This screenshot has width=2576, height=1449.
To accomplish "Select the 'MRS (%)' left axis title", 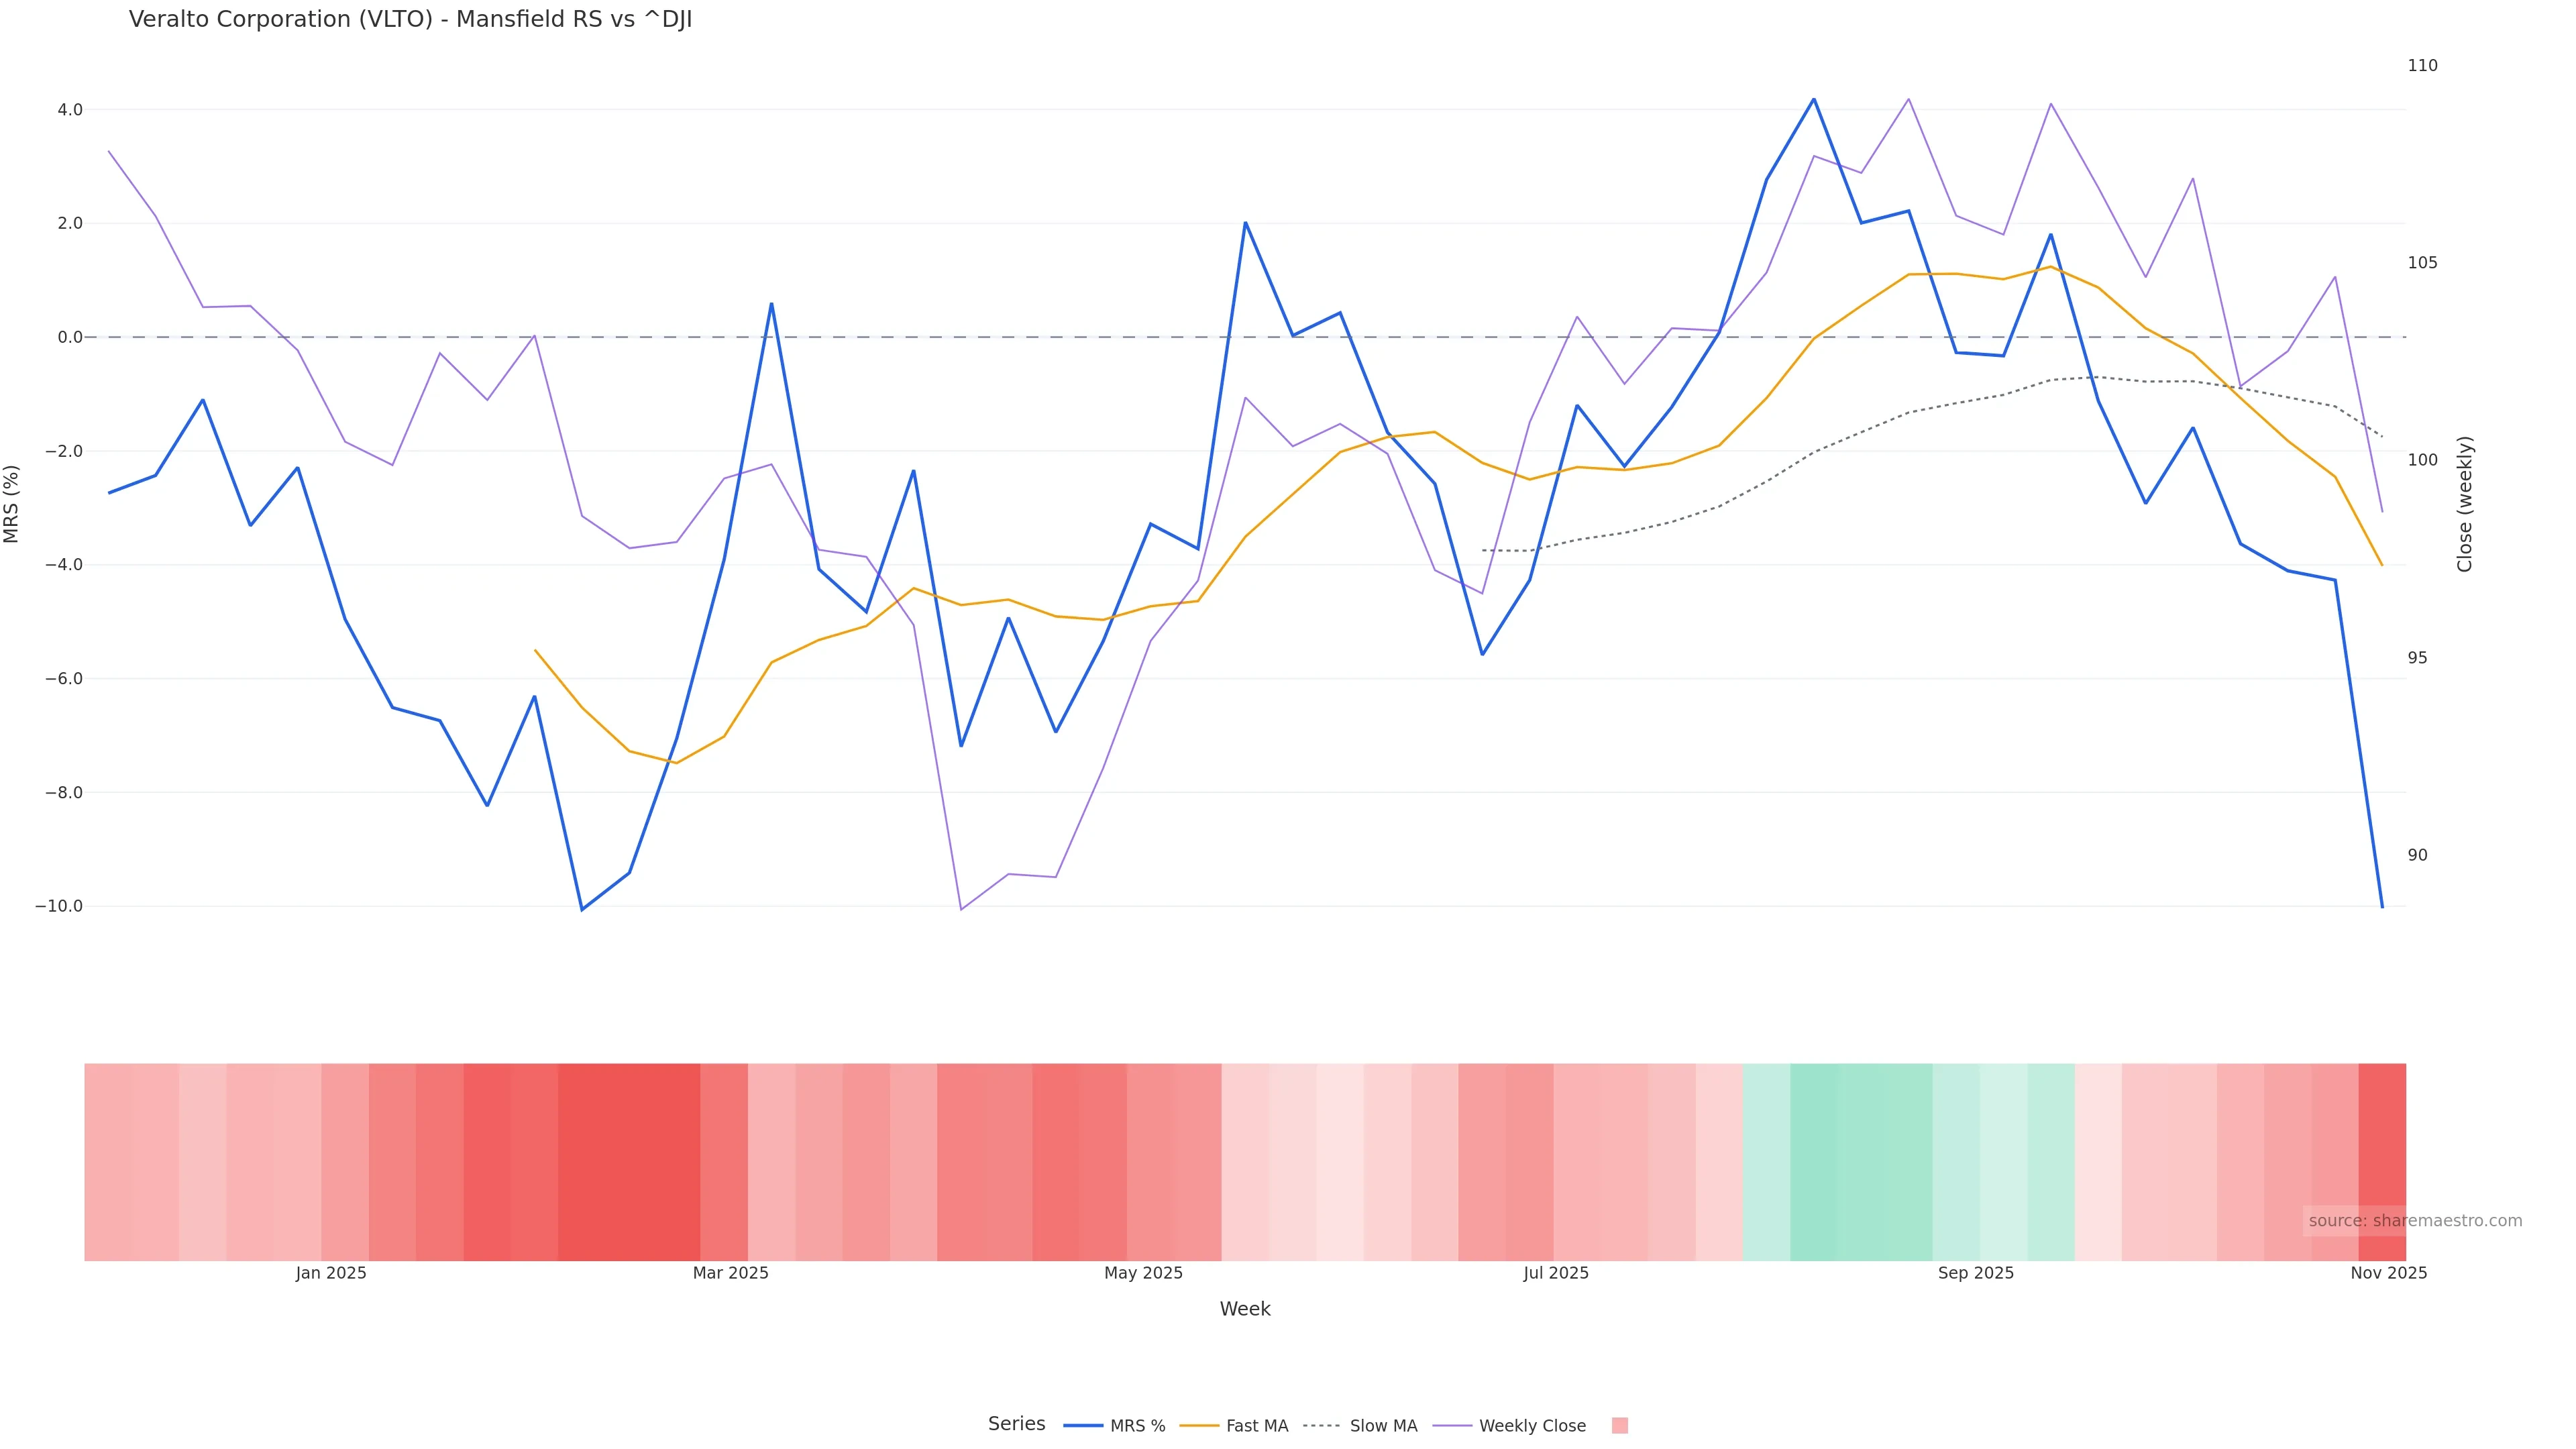I will (x=12, y=503).
